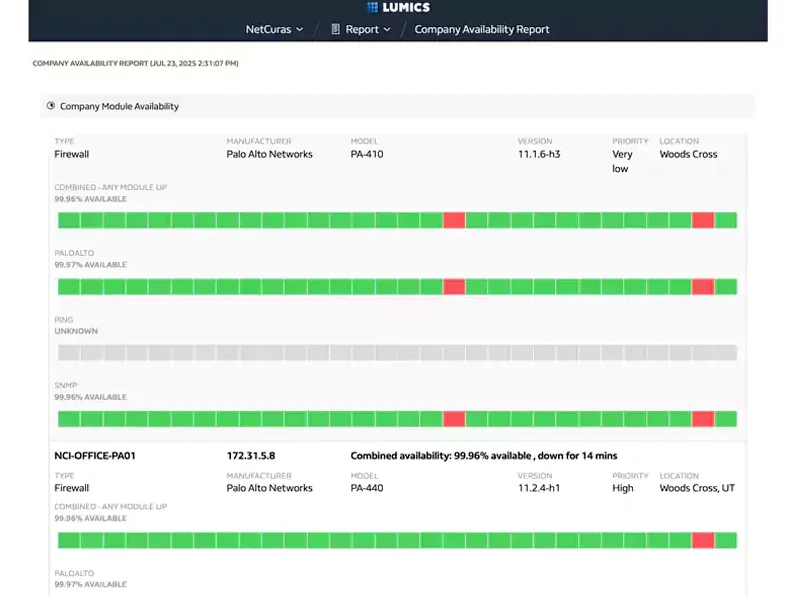795x596 pixels.
Task: Click the report timestamp heading text
Action: click(135, 63)
